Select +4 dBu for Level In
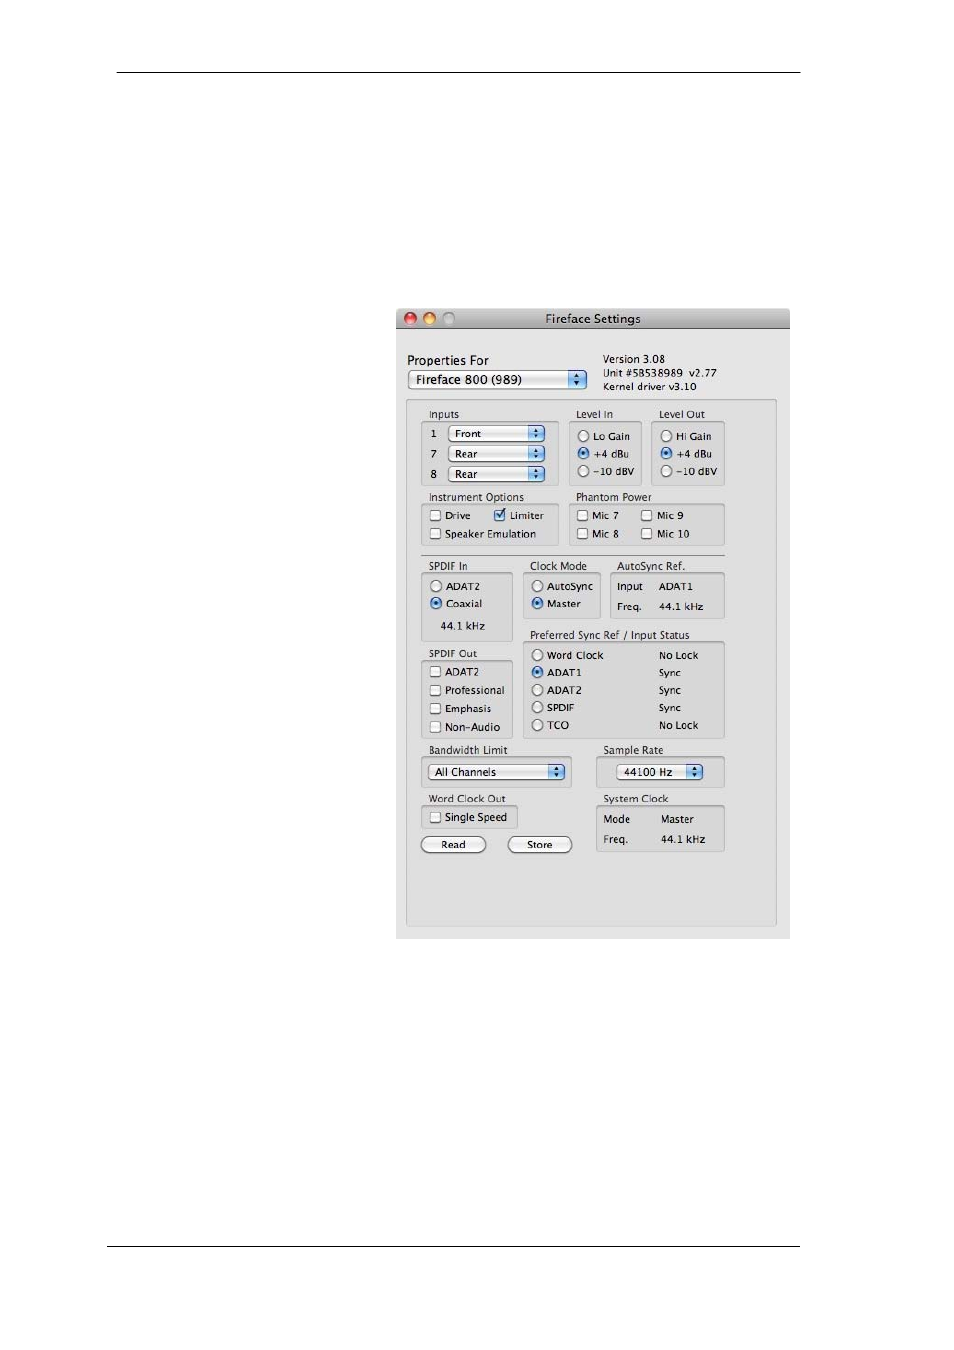 (583, 454)
